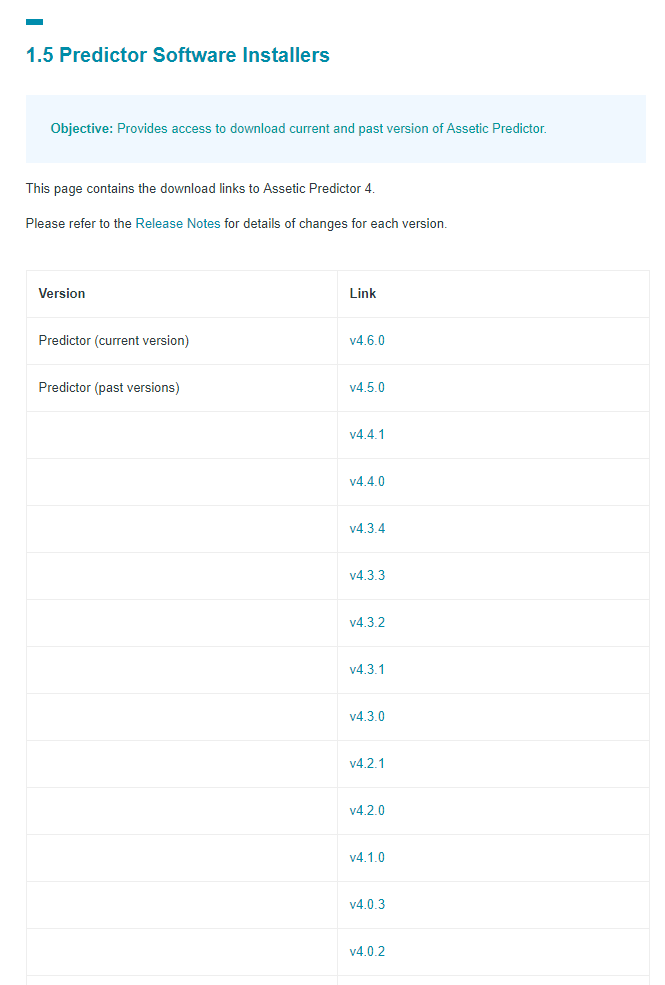Open the Release Notes link

pos(178,224)
